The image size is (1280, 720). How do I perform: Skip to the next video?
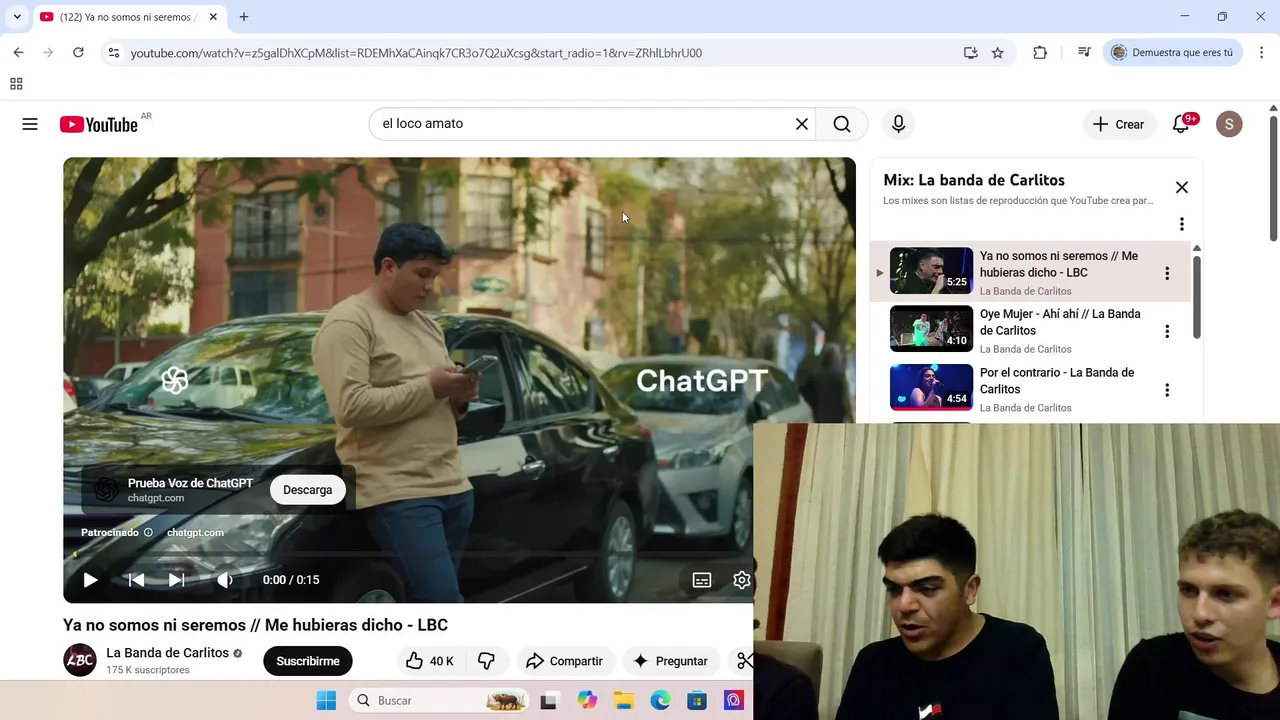pos(177,580)
